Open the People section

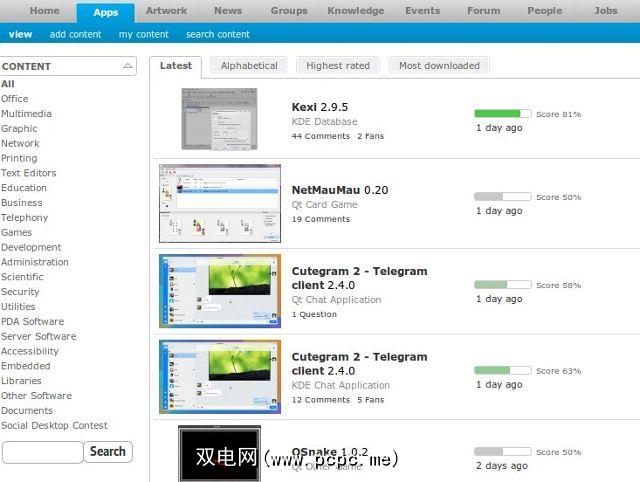[x=545, y=11]
